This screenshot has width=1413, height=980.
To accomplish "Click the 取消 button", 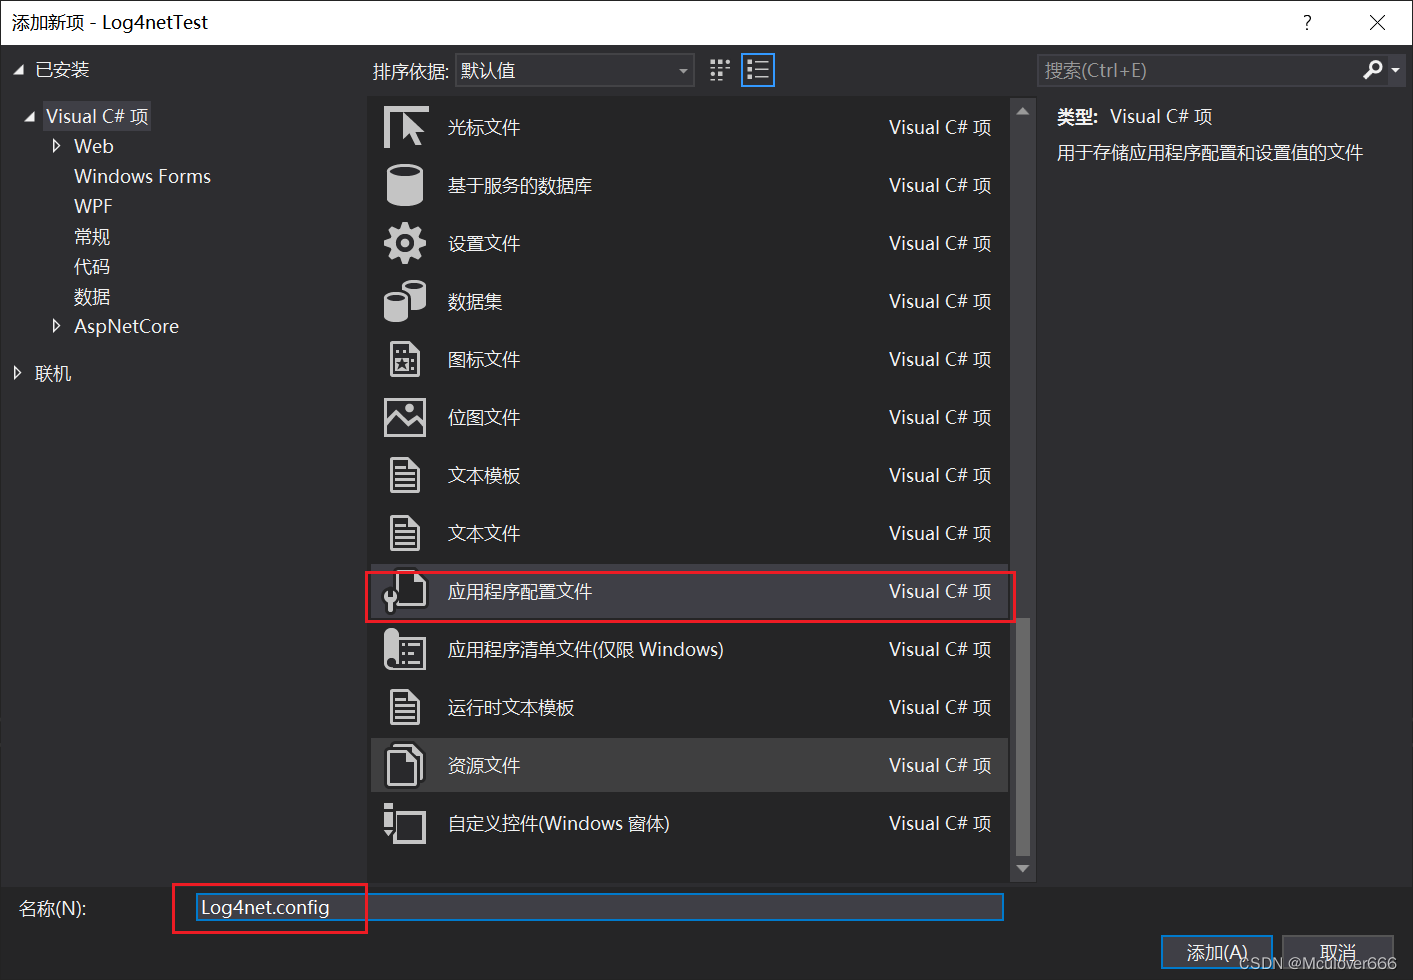I will tap(1338, 953).
